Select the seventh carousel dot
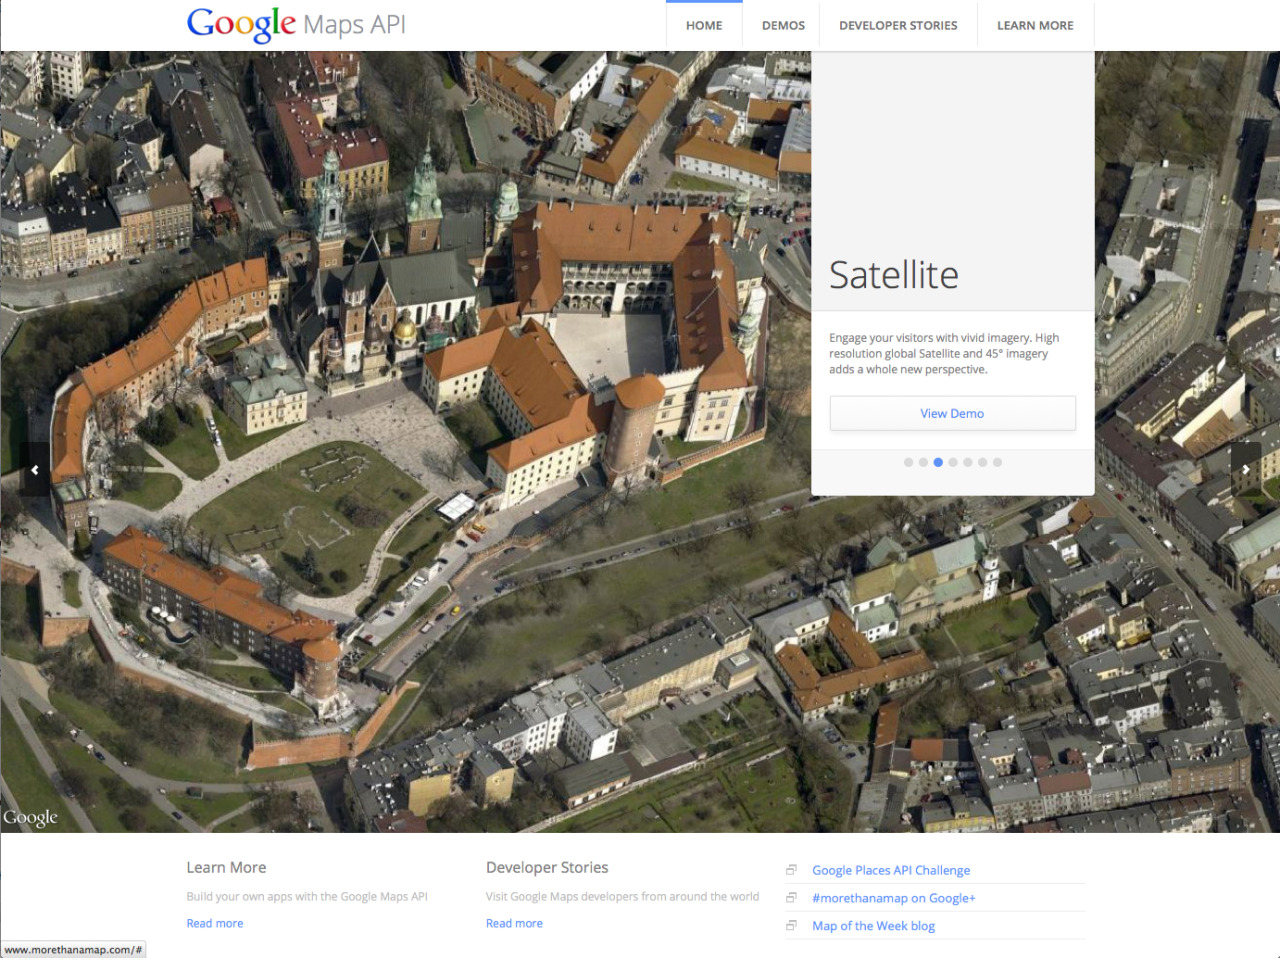The width and height of the screenshot is (1280, 958). click(997, 462)
